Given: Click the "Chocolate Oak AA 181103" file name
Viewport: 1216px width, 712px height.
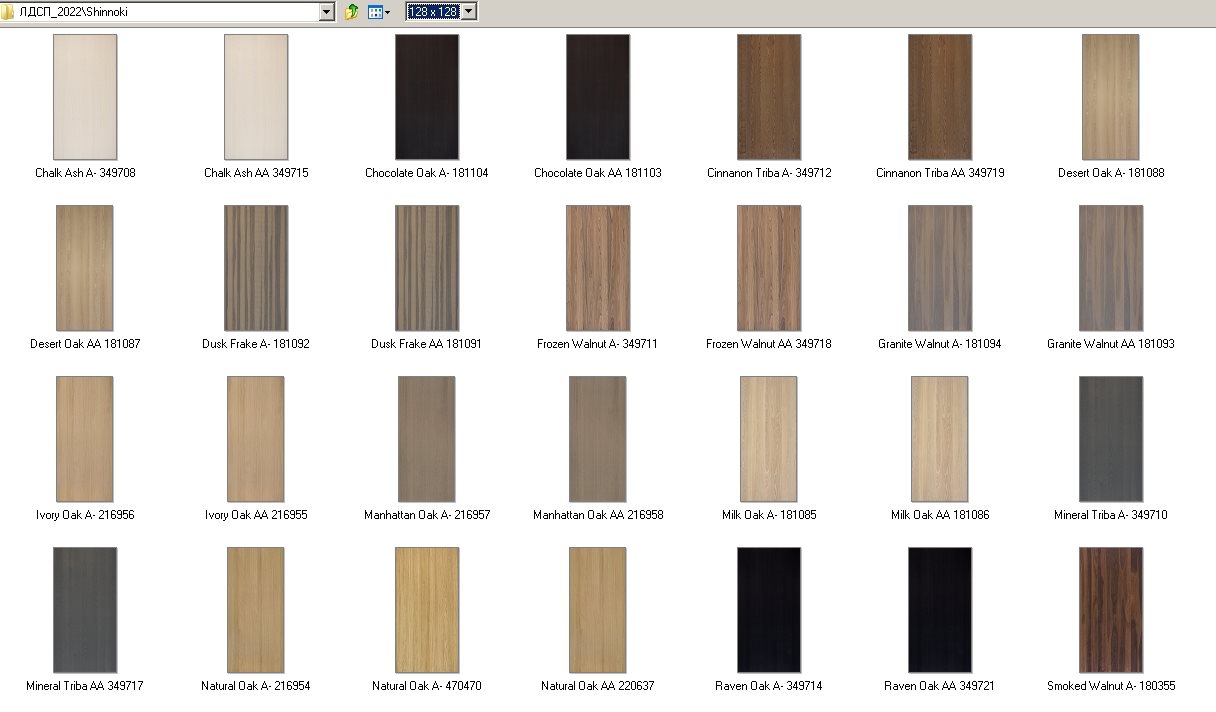Looking at the screenshot, I should [x=598, y=173].
